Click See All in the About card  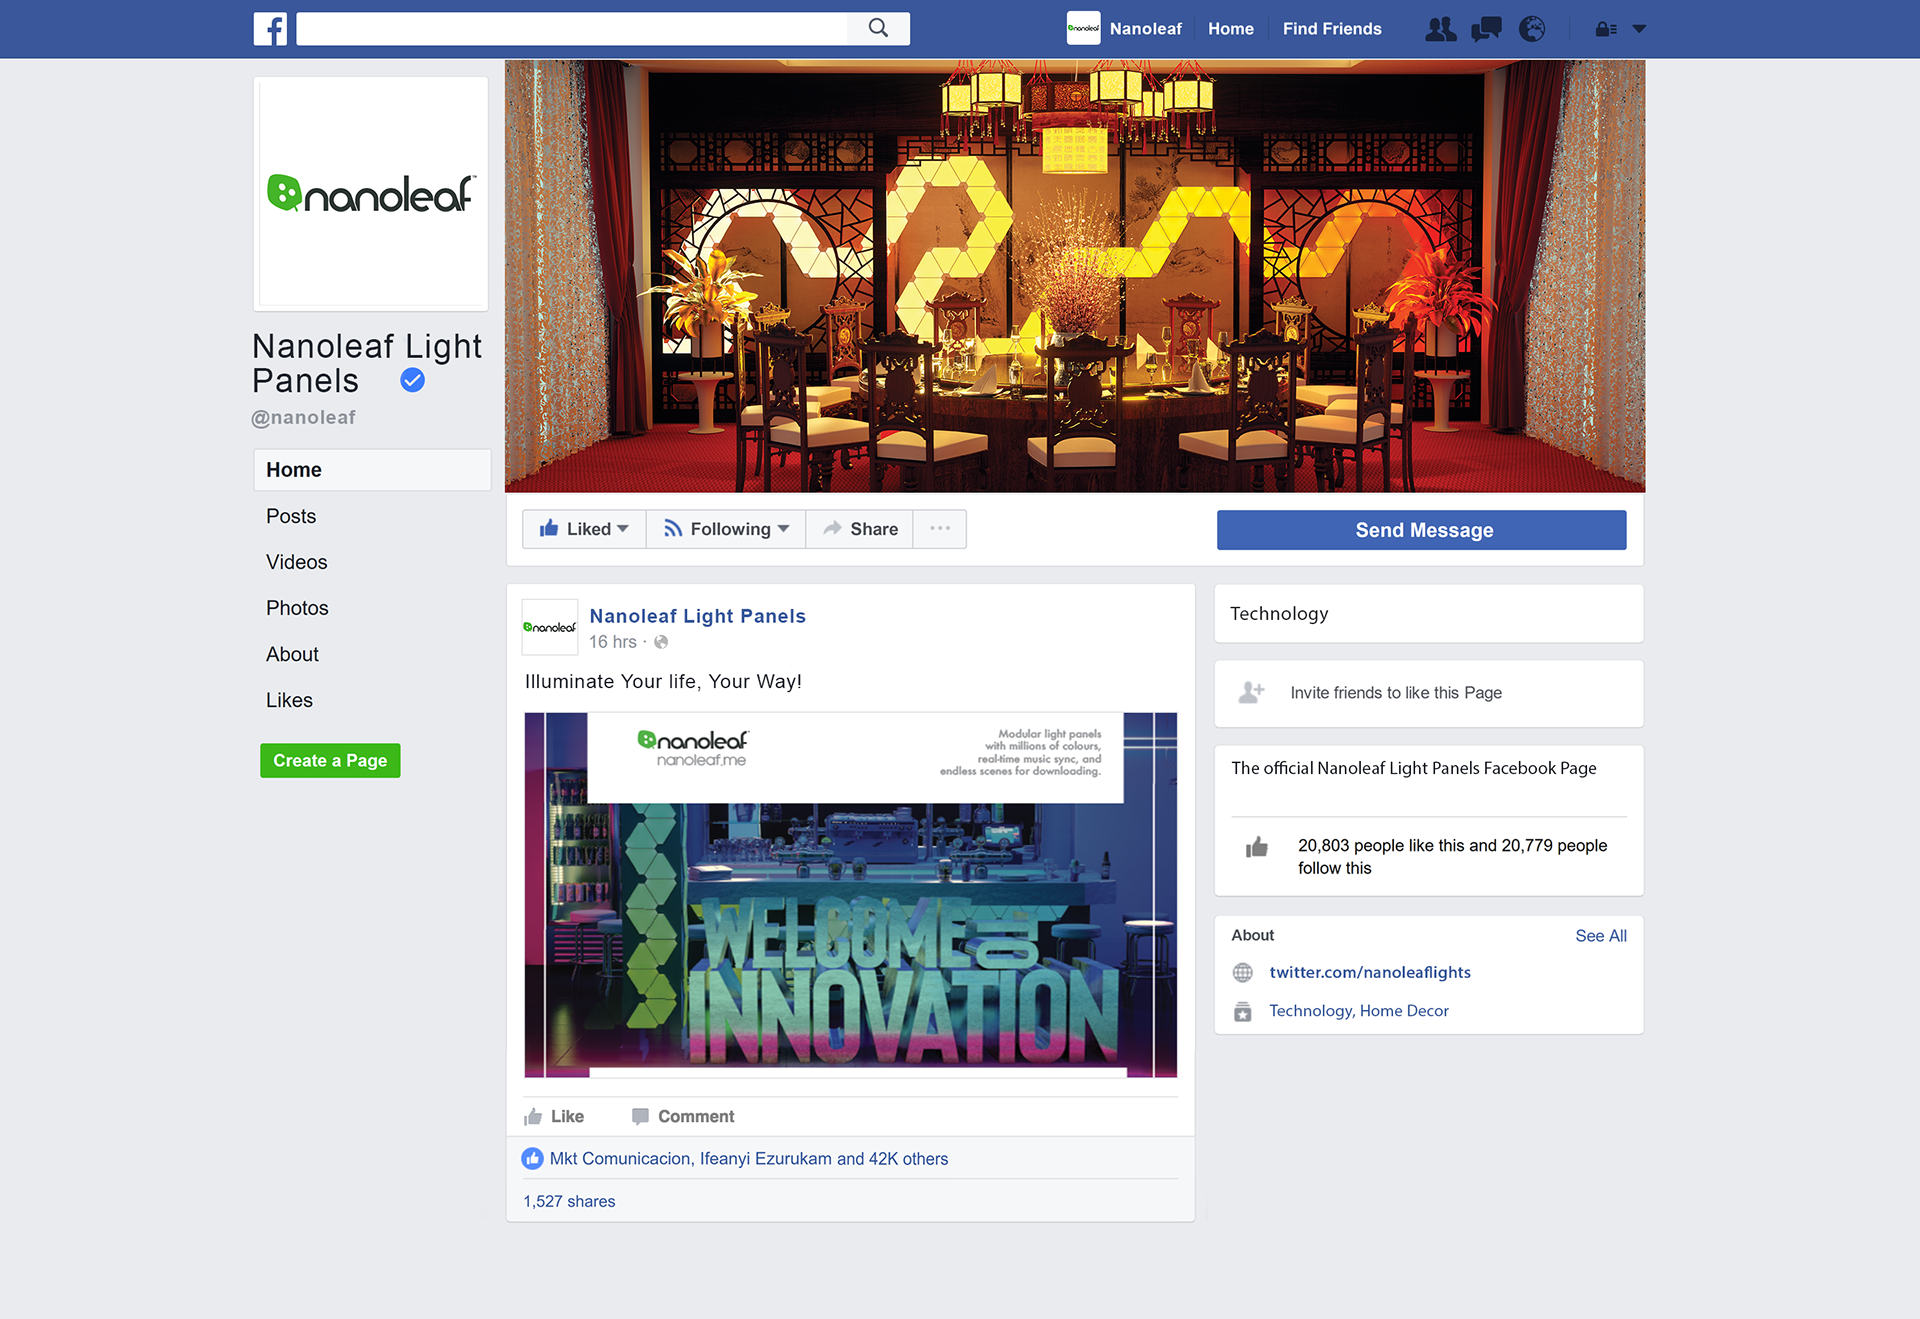(x=1600, y=936)
